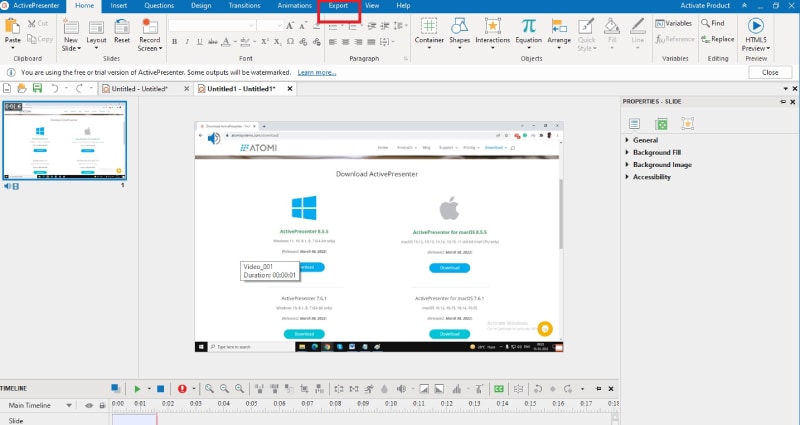
Task: Switch to the Design tab
Action: tap(201, 6)
